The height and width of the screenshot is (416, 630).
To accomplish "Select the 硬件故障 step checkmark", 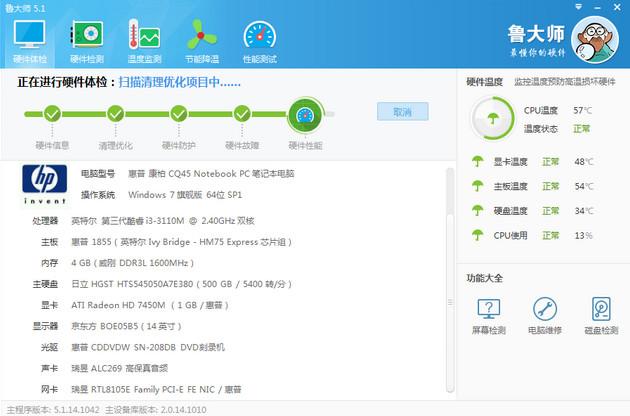I will point(242,114).
